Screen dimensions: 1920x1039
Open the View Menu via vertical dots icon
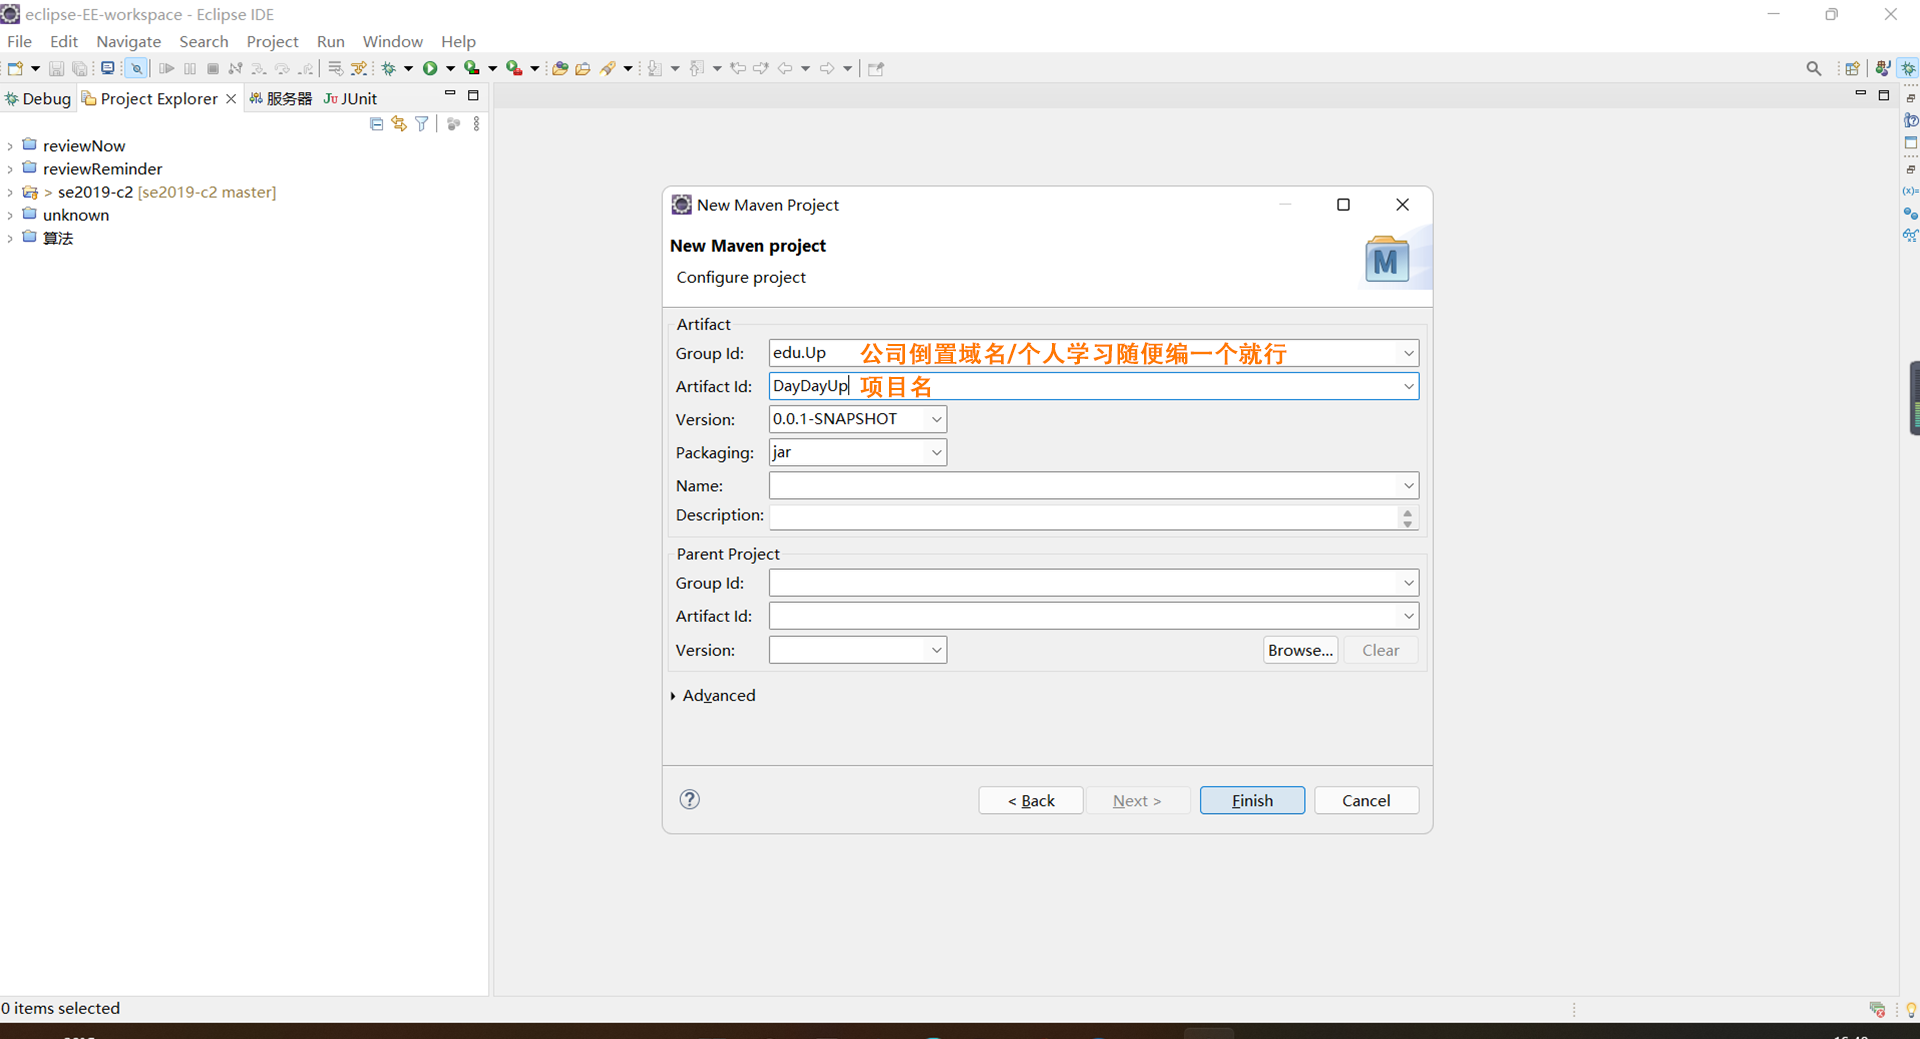475,123
